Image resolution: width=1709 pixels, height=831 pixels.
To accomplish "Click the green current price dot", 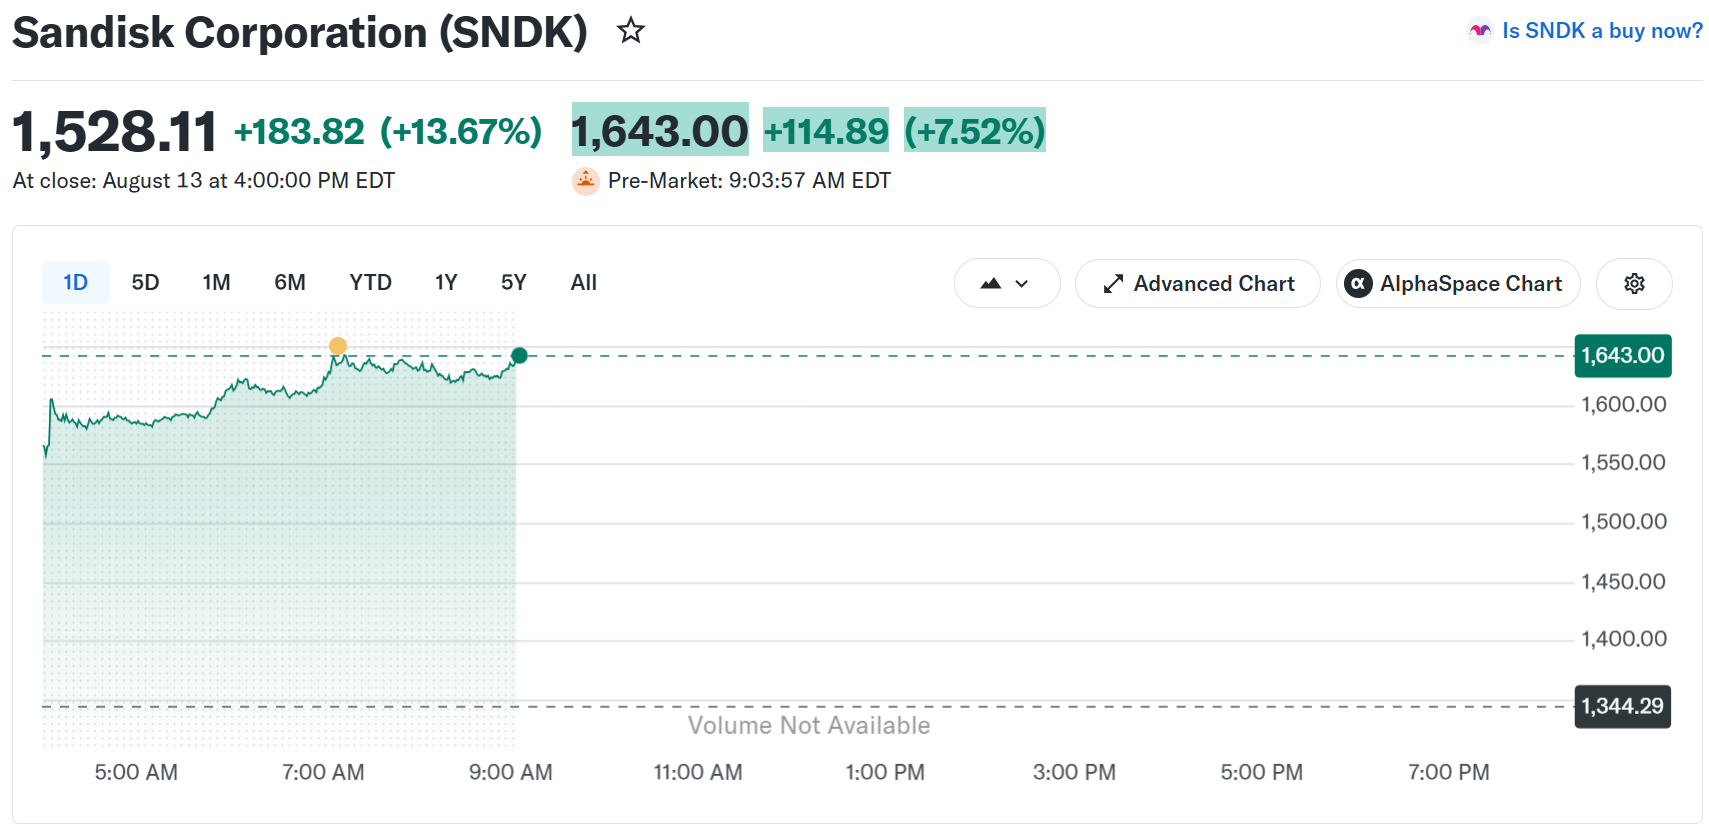I will tap(519, 355).
